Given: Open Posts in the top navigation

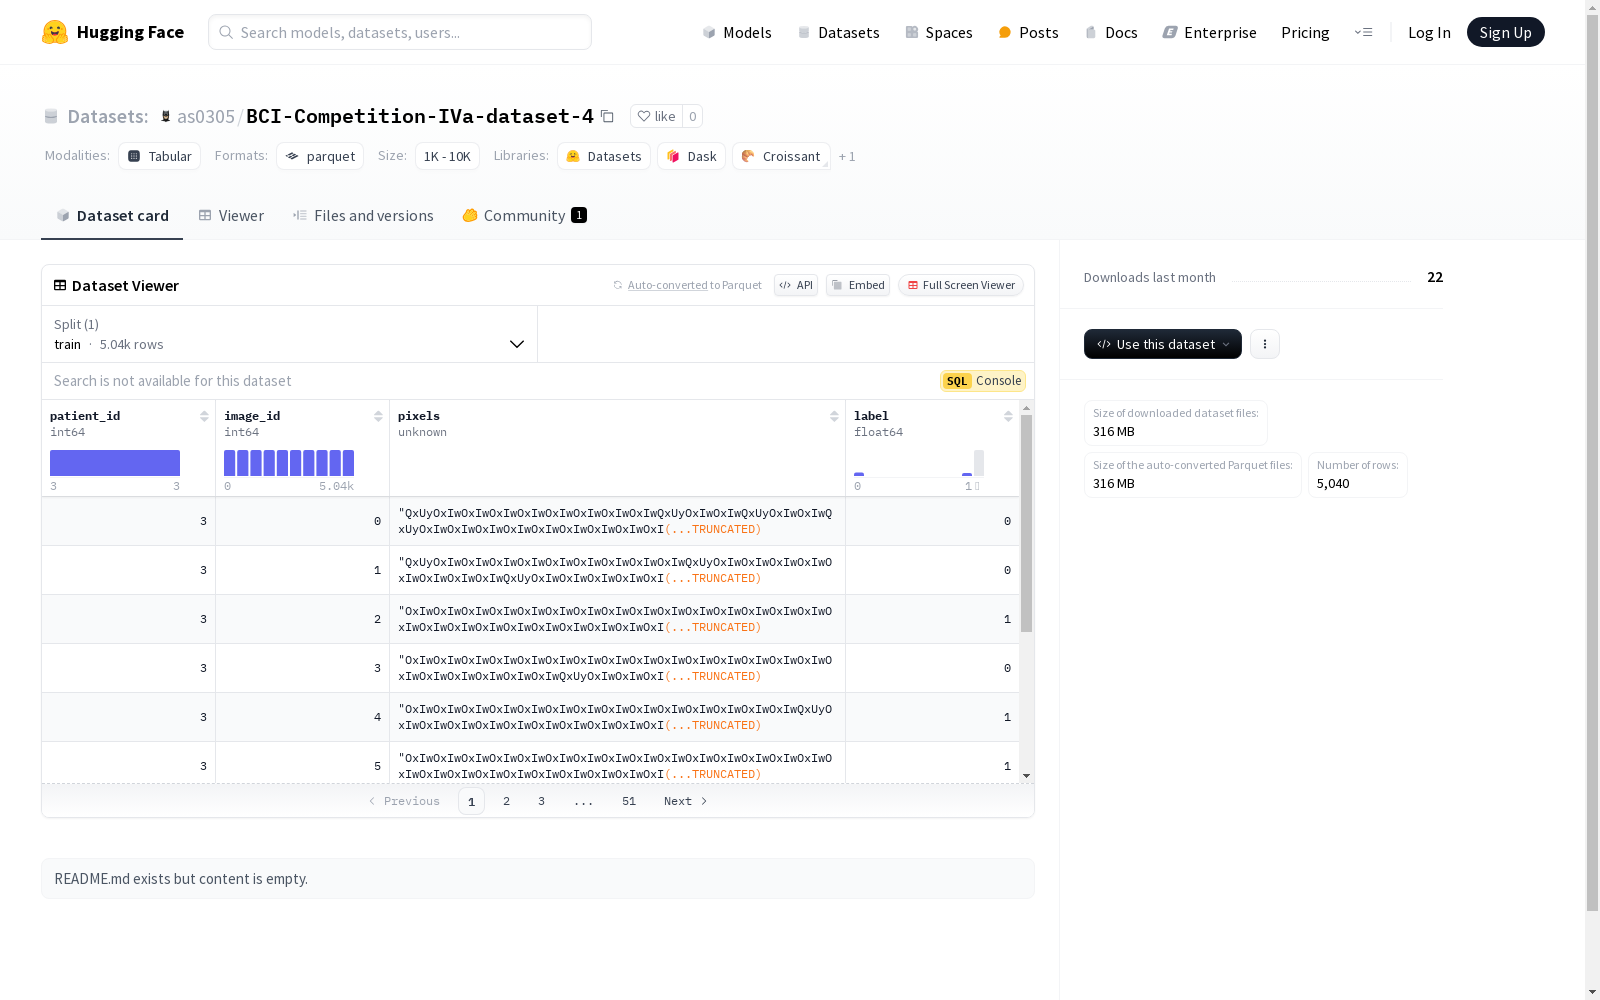Looking at the screenshot, I should (1028, 32).
